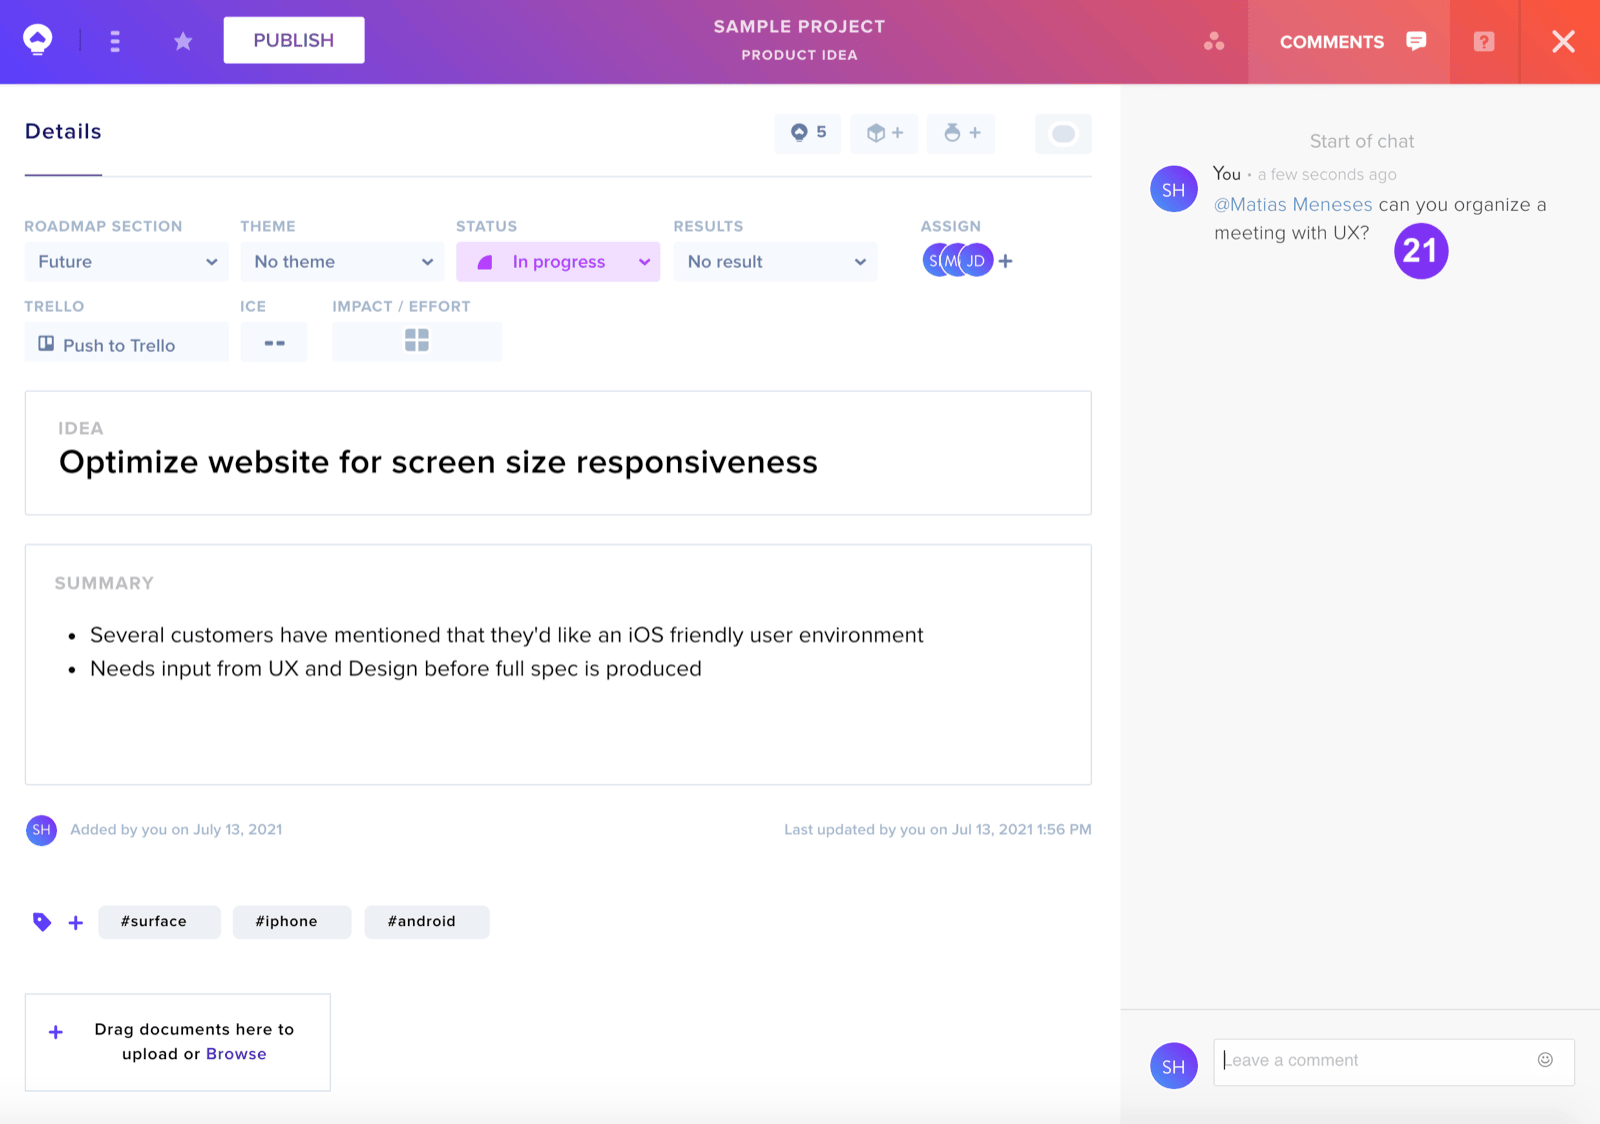This screenshot has width=1600, height=1124.
Task: Add a linked product cube item
Action: [885, 133]
